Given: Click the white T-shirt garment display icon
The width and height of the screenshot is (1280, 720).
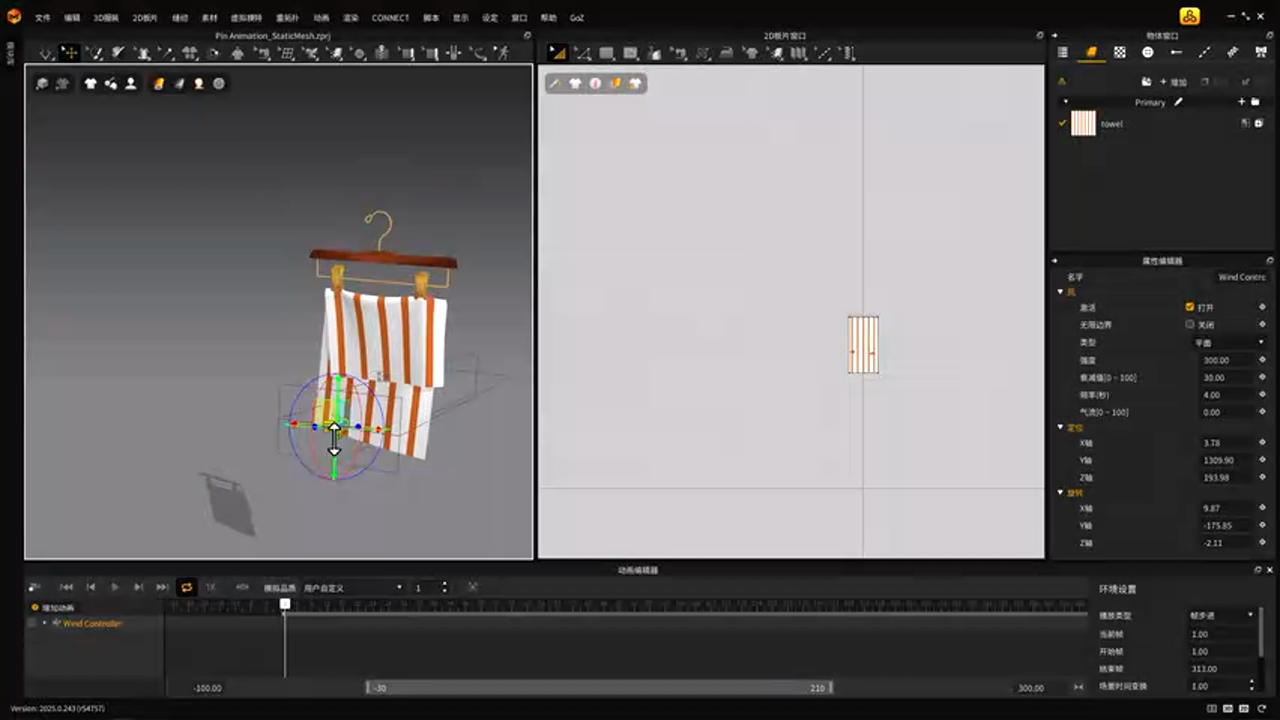Looking at the screenshot, I should (x=91, y=84).
